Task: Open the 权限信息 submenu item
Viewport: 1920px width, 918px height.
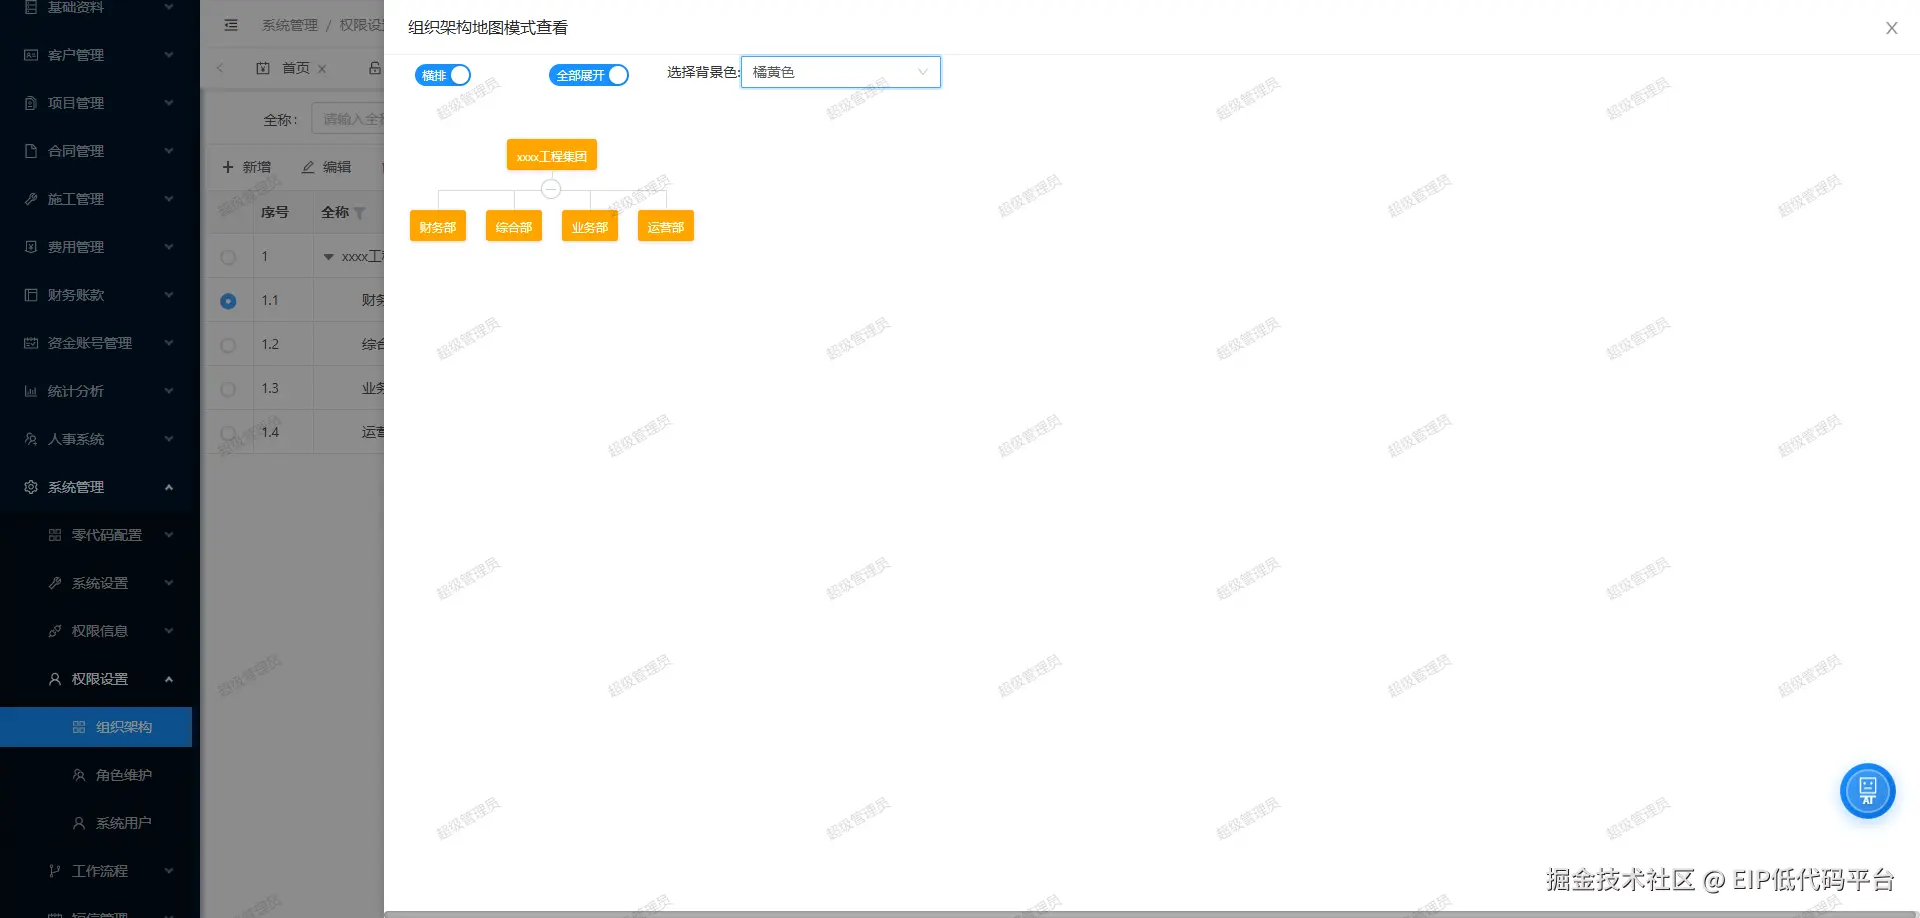Action: coord(96,631)
